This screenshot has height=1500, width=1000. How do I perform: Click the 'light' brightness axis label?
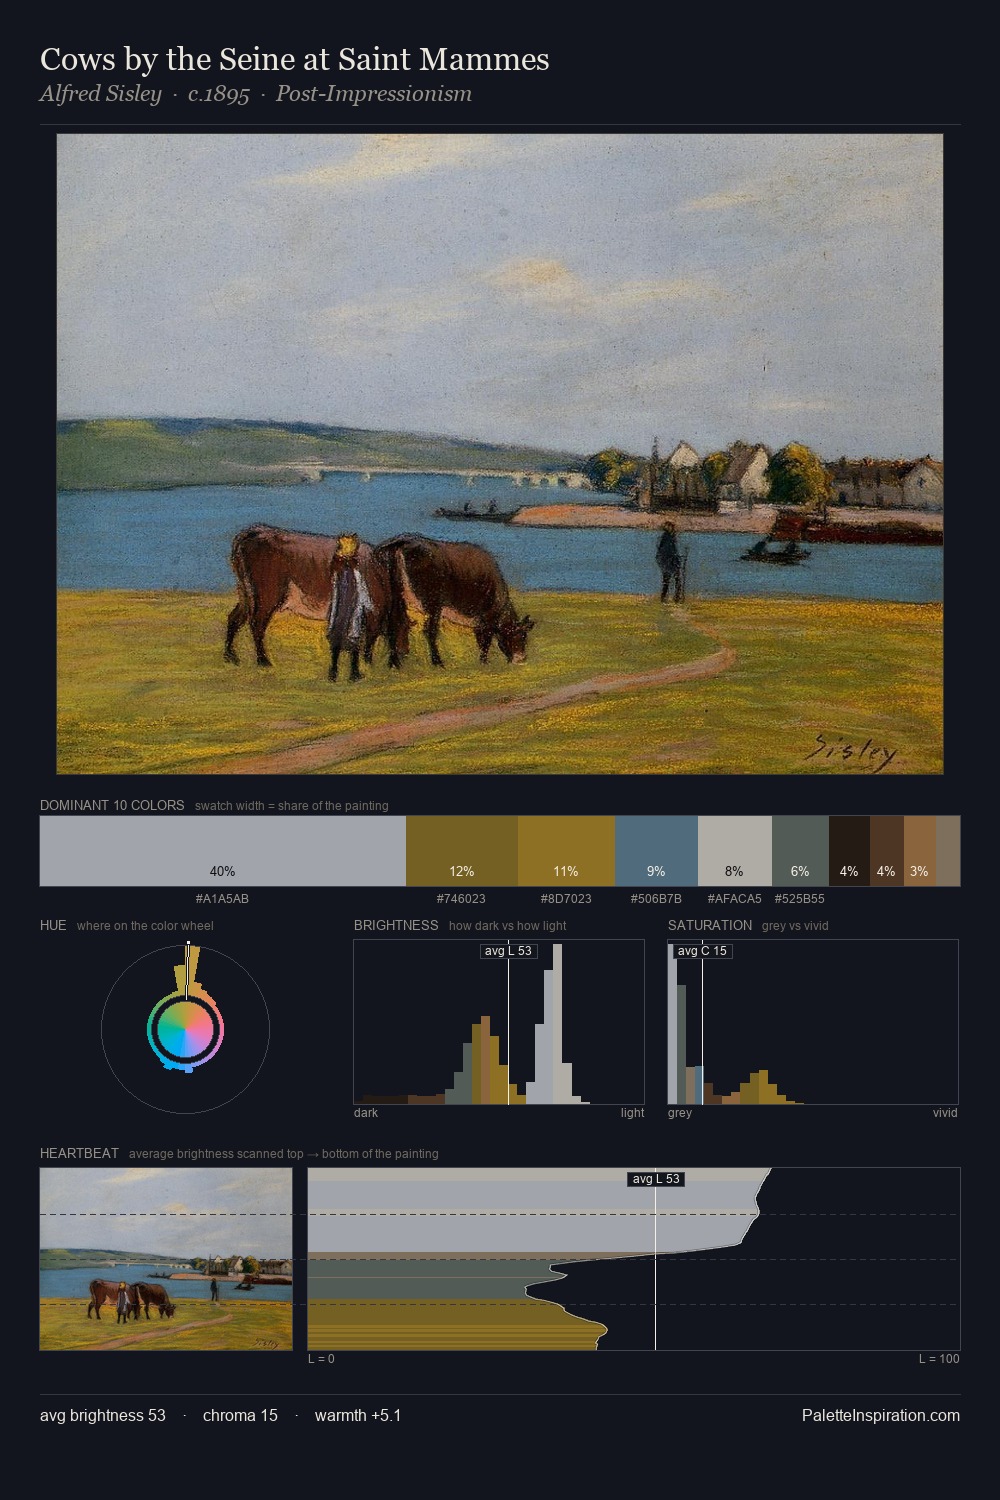click(632, 1113)
